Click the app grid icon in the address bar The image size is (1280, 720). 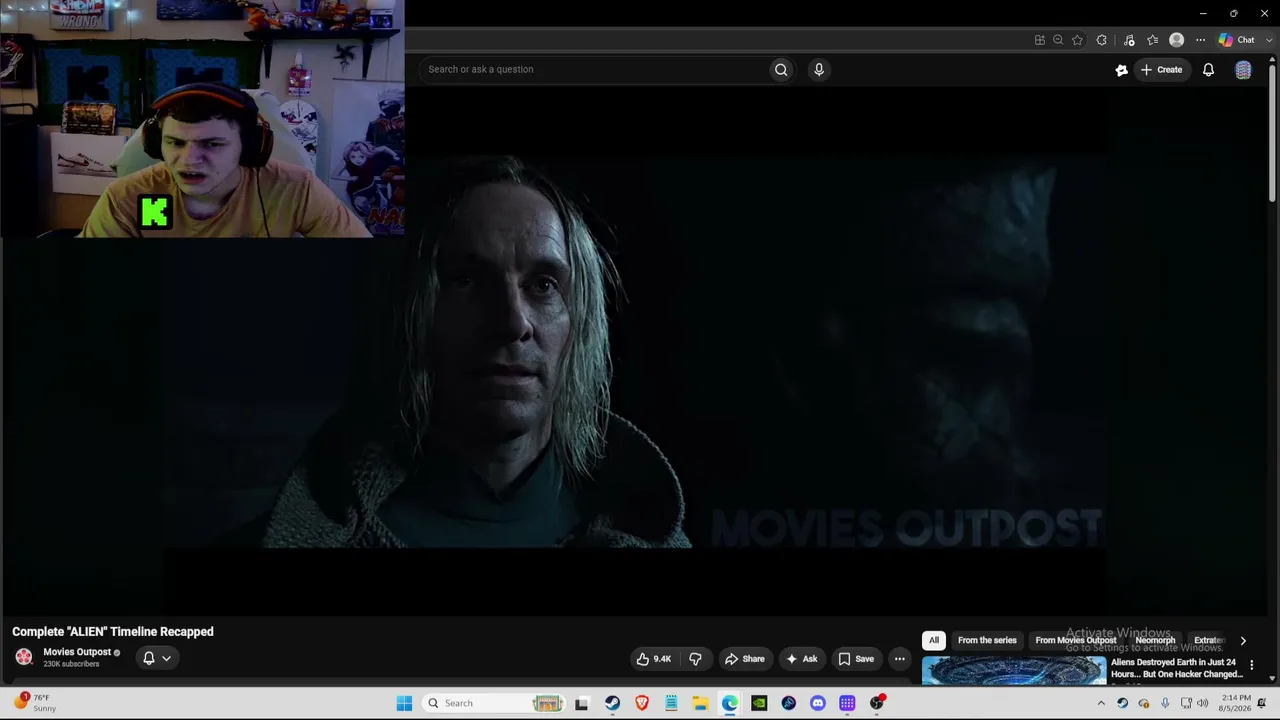pyautogui.click(x=1040, y=40)
